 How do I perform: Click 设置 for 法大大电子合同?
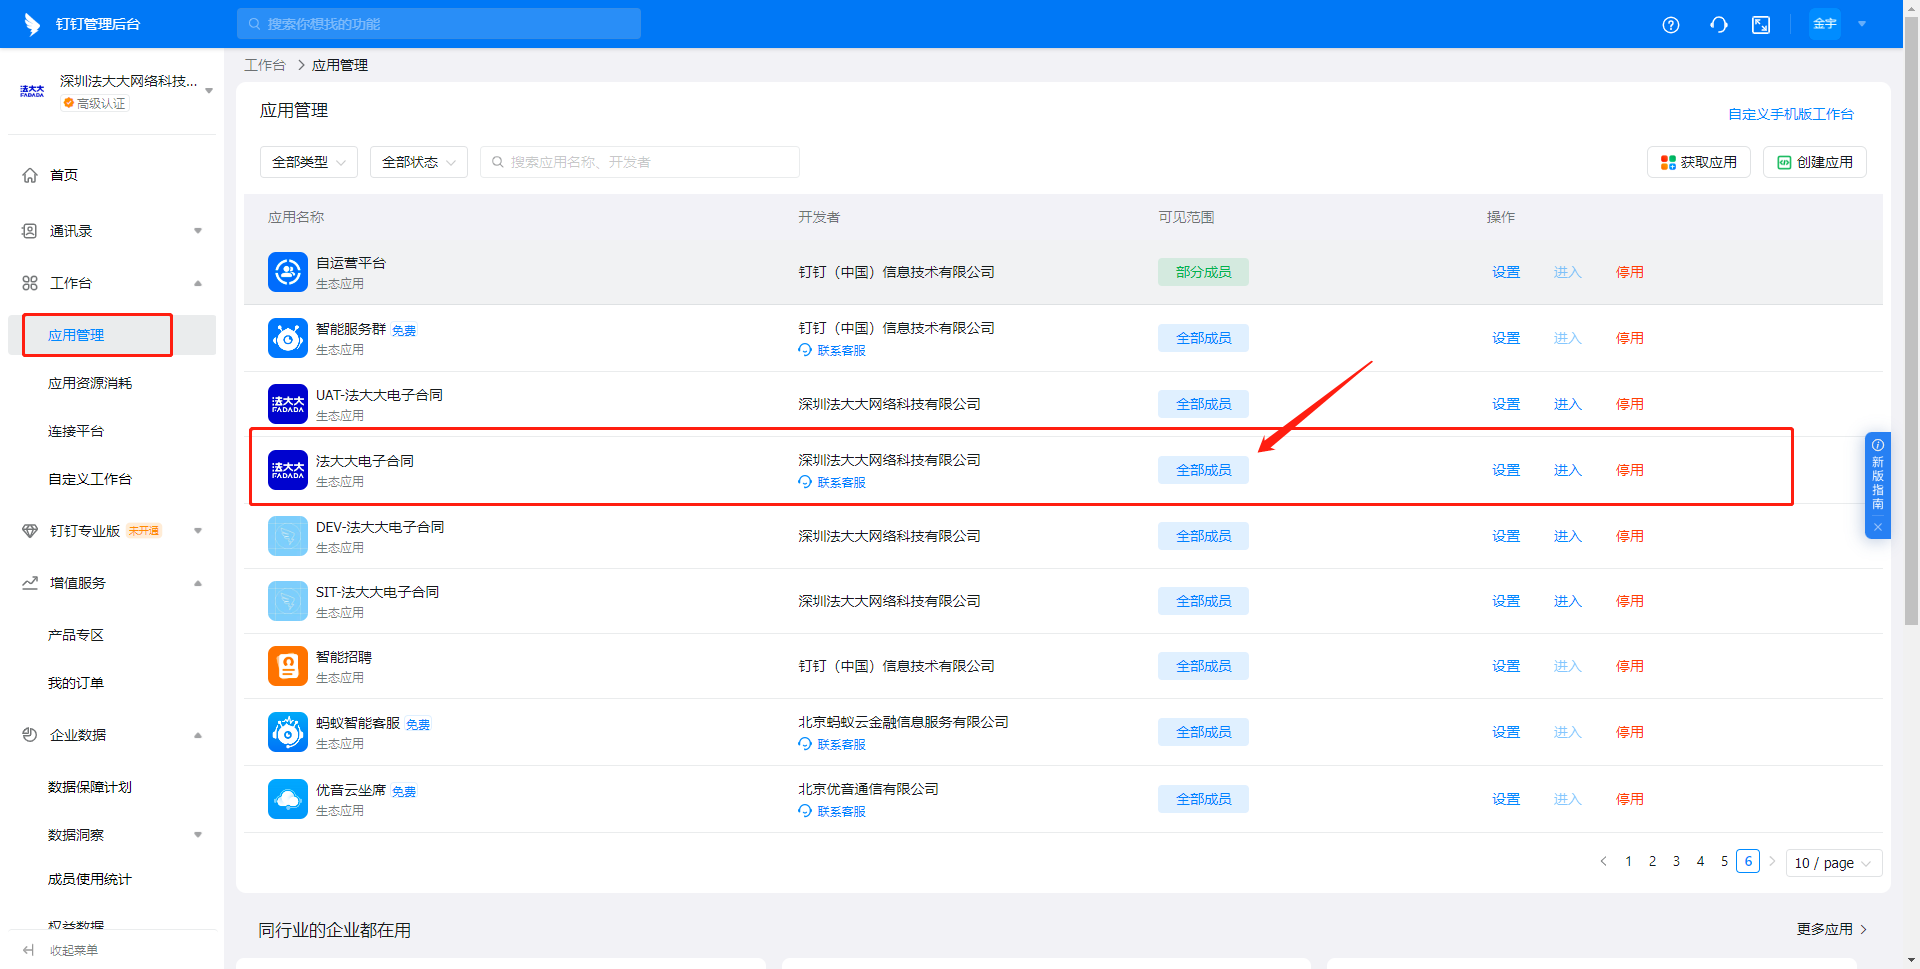pos(1506,470)
